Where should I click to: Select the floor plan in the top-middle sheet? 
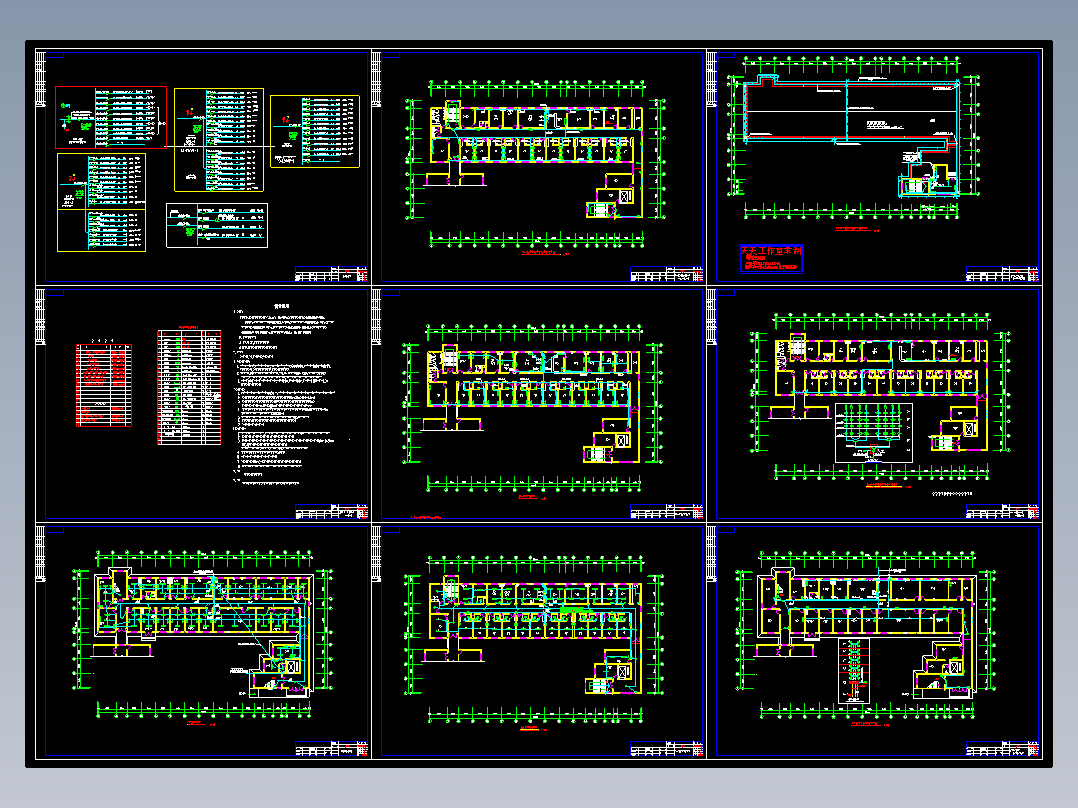(537, 162)
